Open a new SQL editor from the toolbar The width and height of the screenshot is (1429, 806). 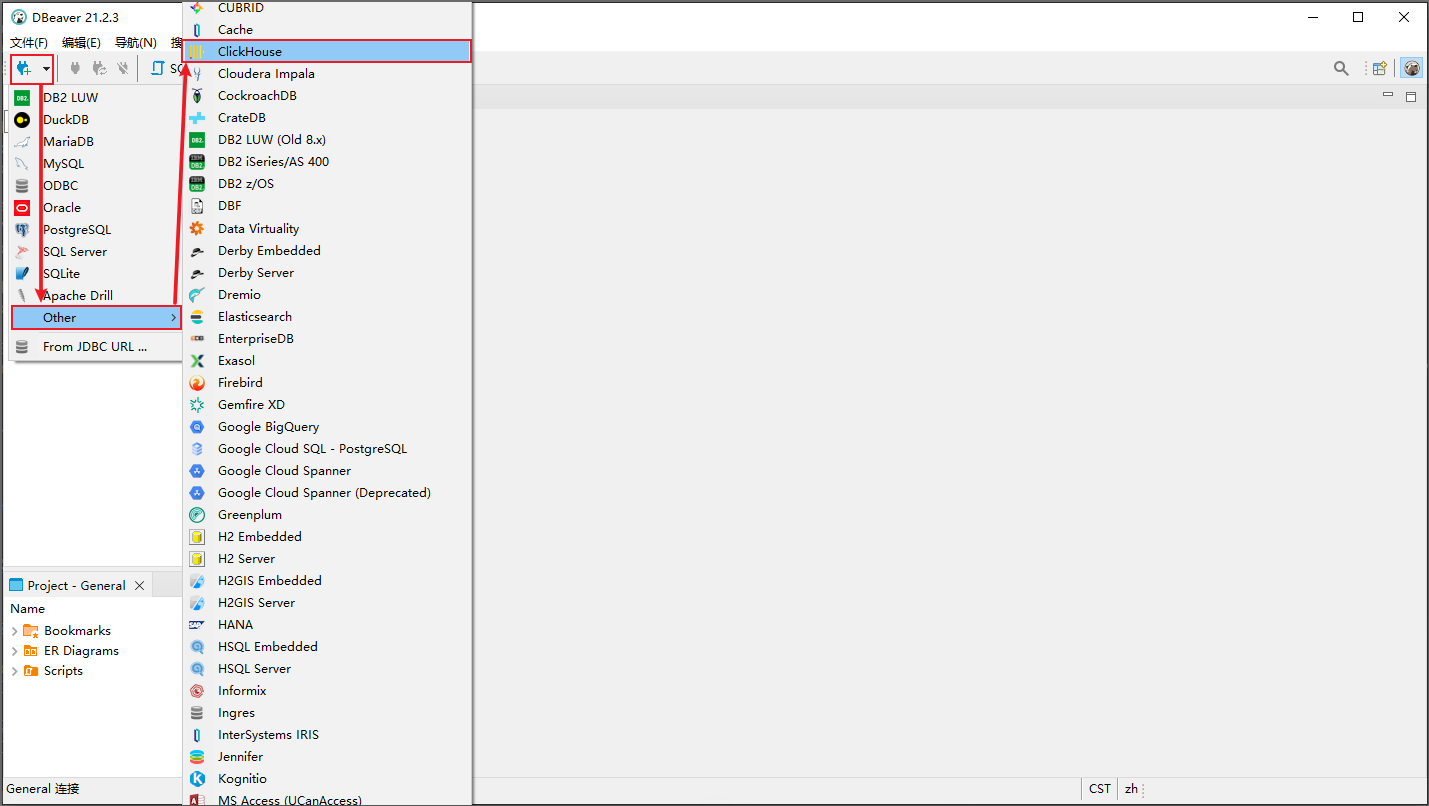click(x=160, y=68)
